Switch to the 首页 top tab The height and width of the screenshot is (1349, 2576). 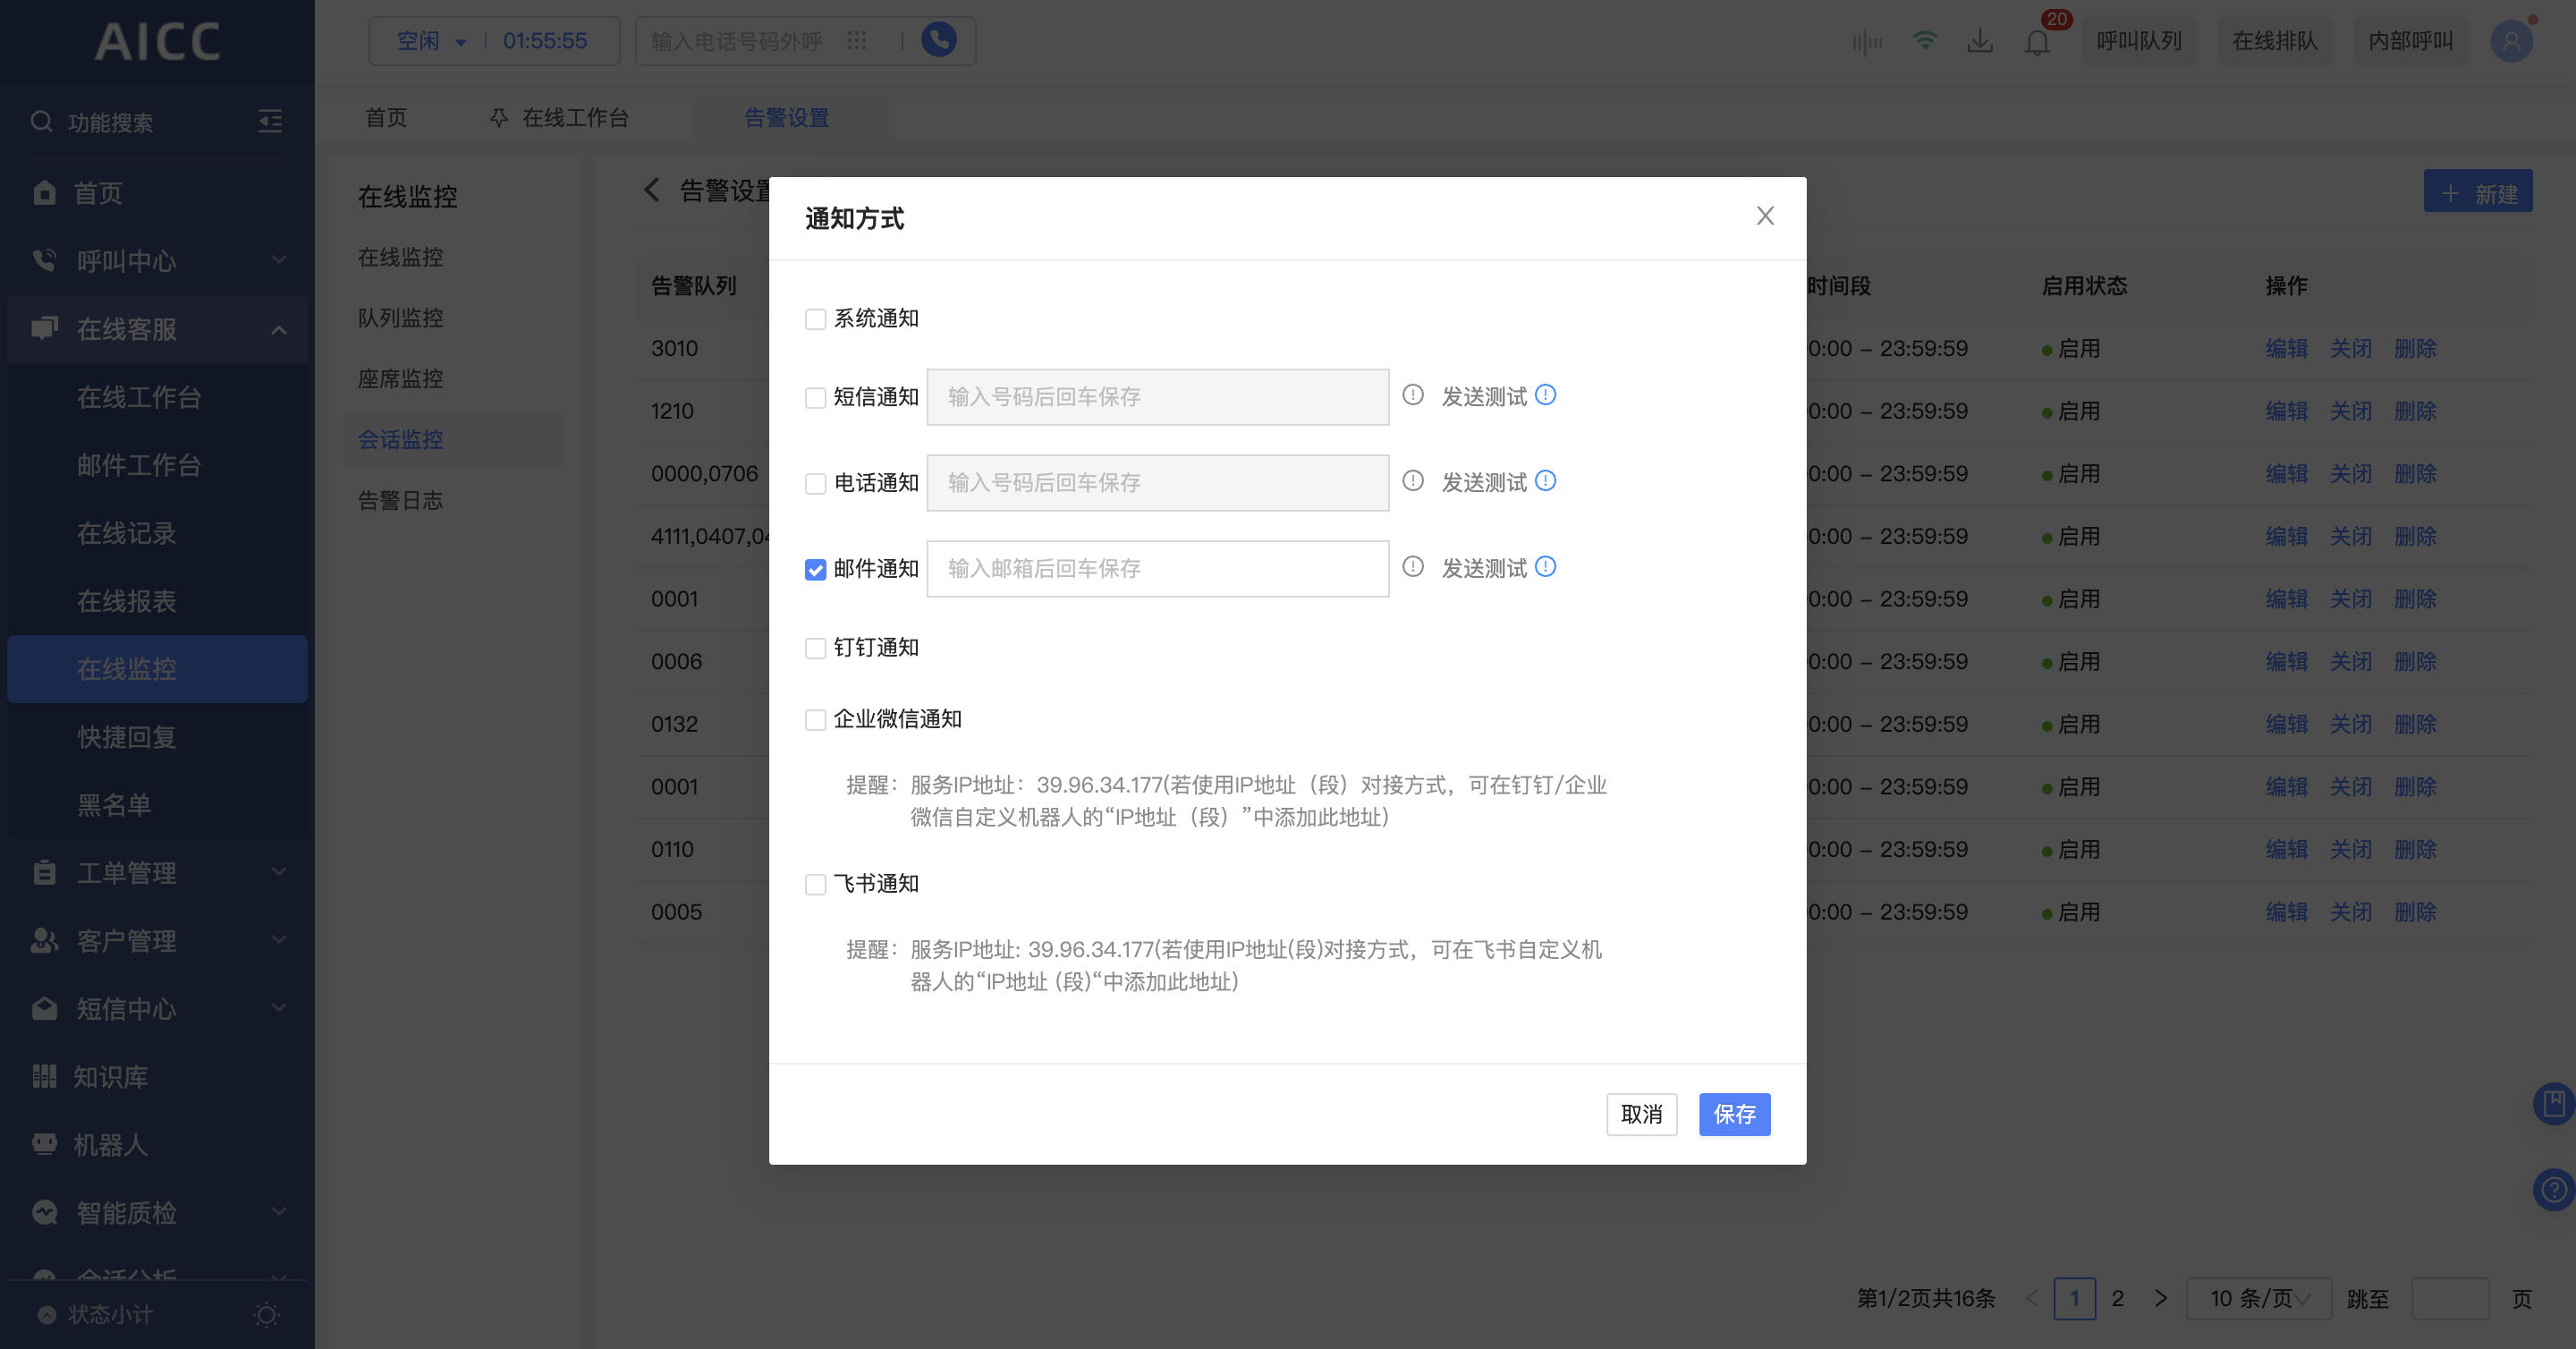tap(386, 118)
